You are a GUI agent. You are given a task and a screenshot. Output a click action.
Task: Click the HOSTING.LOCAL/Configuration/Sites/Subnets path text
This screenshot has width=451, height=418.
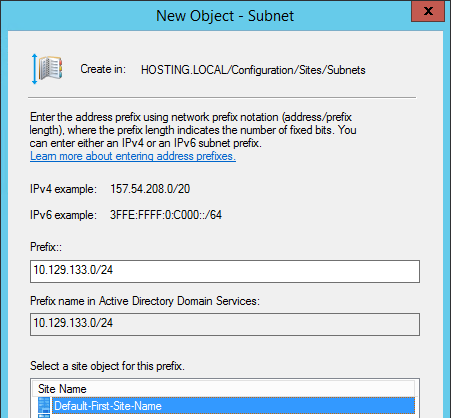tap(253, 70)
